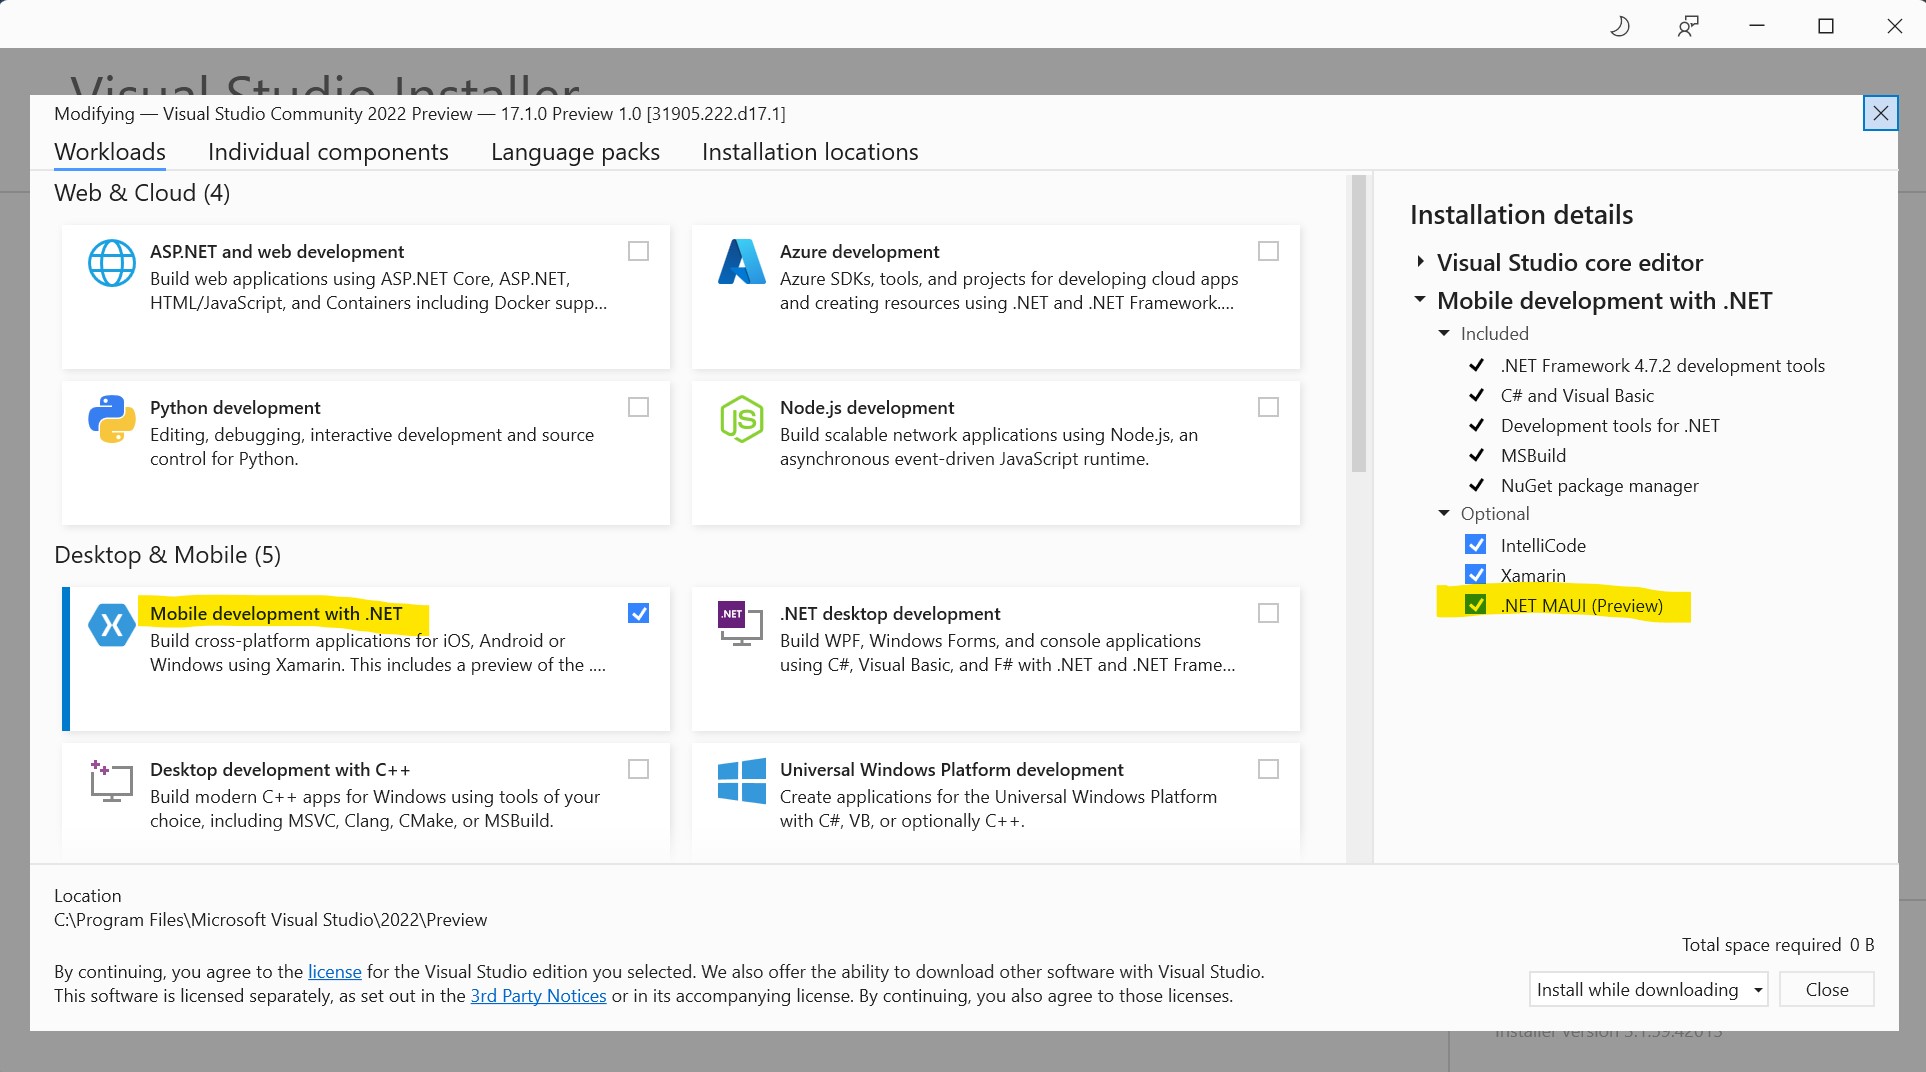The image size is (1926, 1072).
Task: Select the Node.js workload icon
Action: click(742, 419)
